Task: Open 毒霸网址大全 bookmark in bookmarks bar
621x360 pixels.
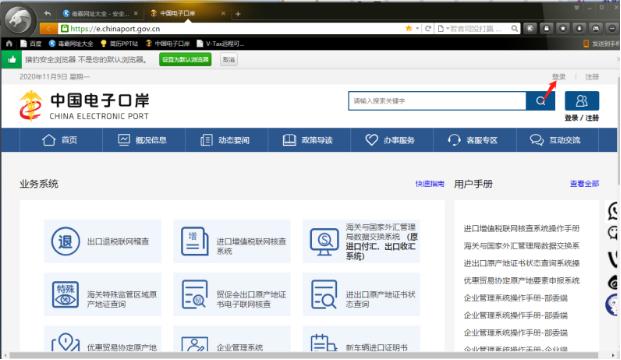Action: point(71,44)
